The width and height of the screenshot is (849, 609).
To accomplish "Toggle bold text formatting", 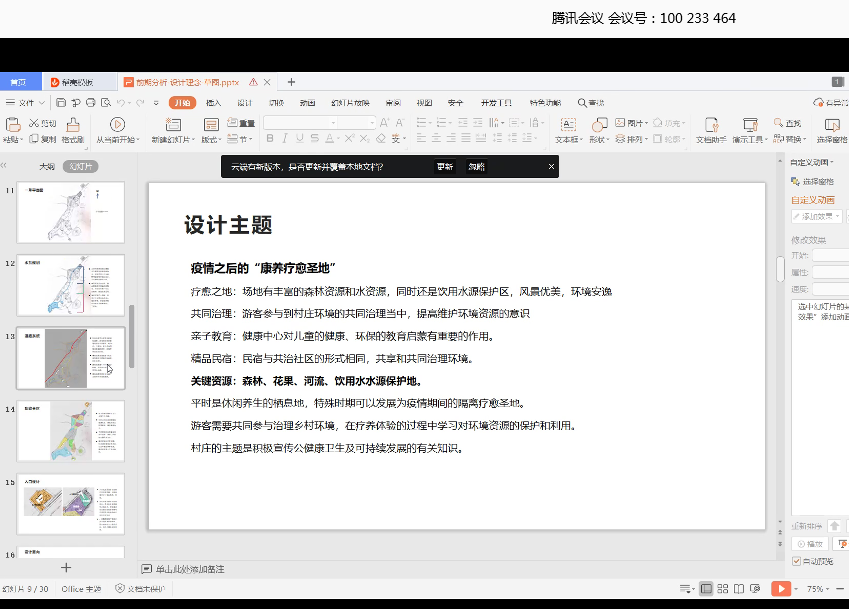I will click(x=270, y=139).
